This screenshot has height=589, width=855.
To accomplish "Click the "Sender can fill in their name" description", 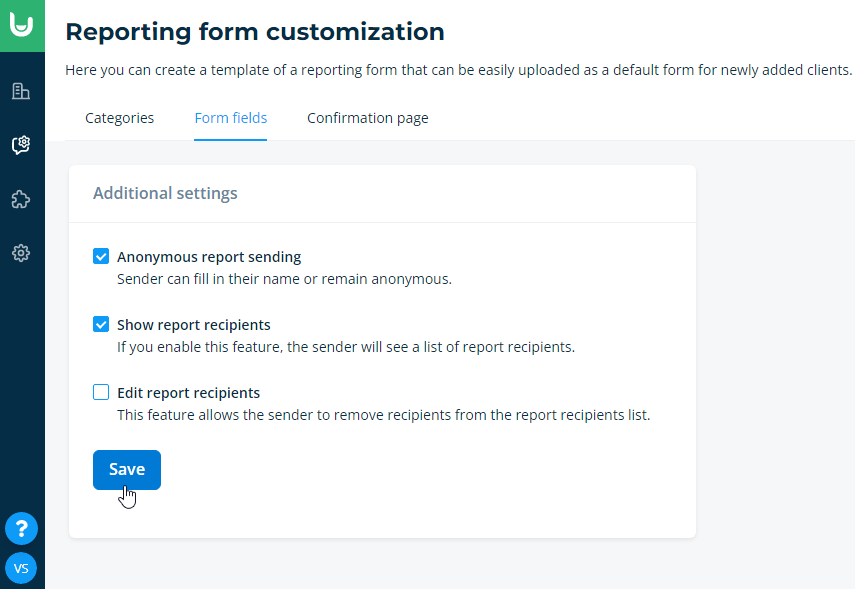I will 284,279.
